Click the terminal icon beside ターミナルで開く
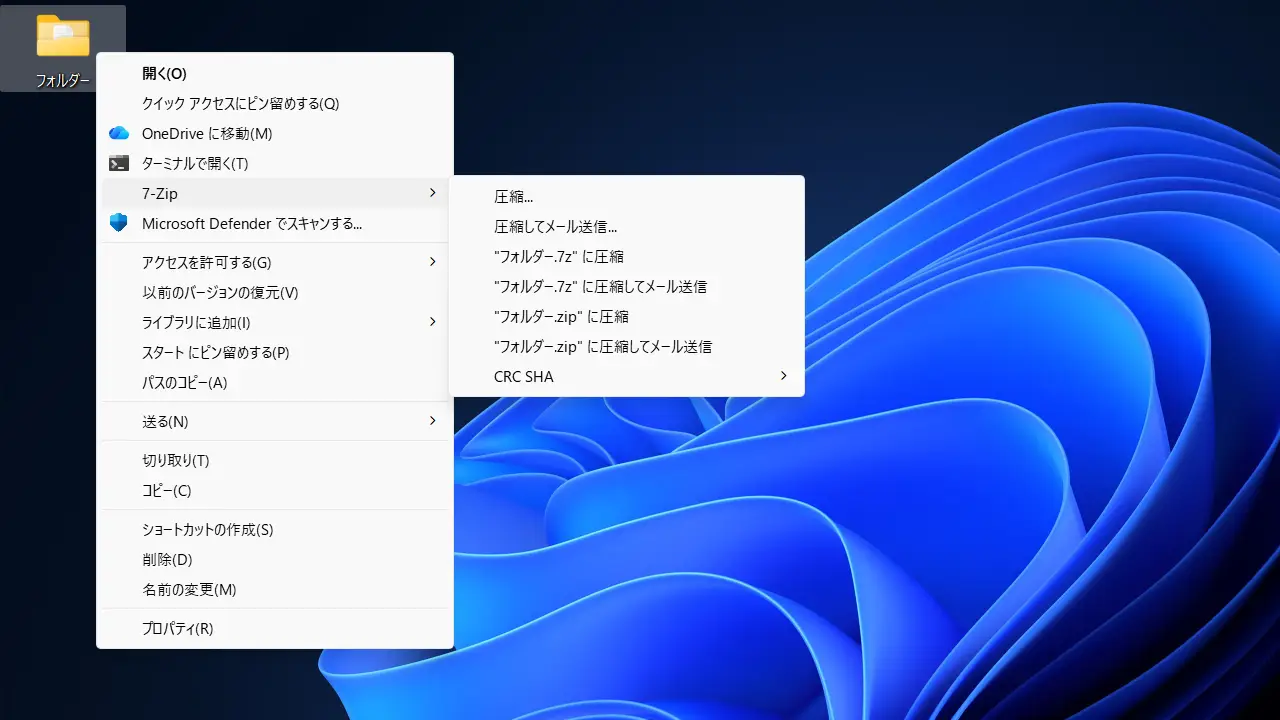 [119, 163]
